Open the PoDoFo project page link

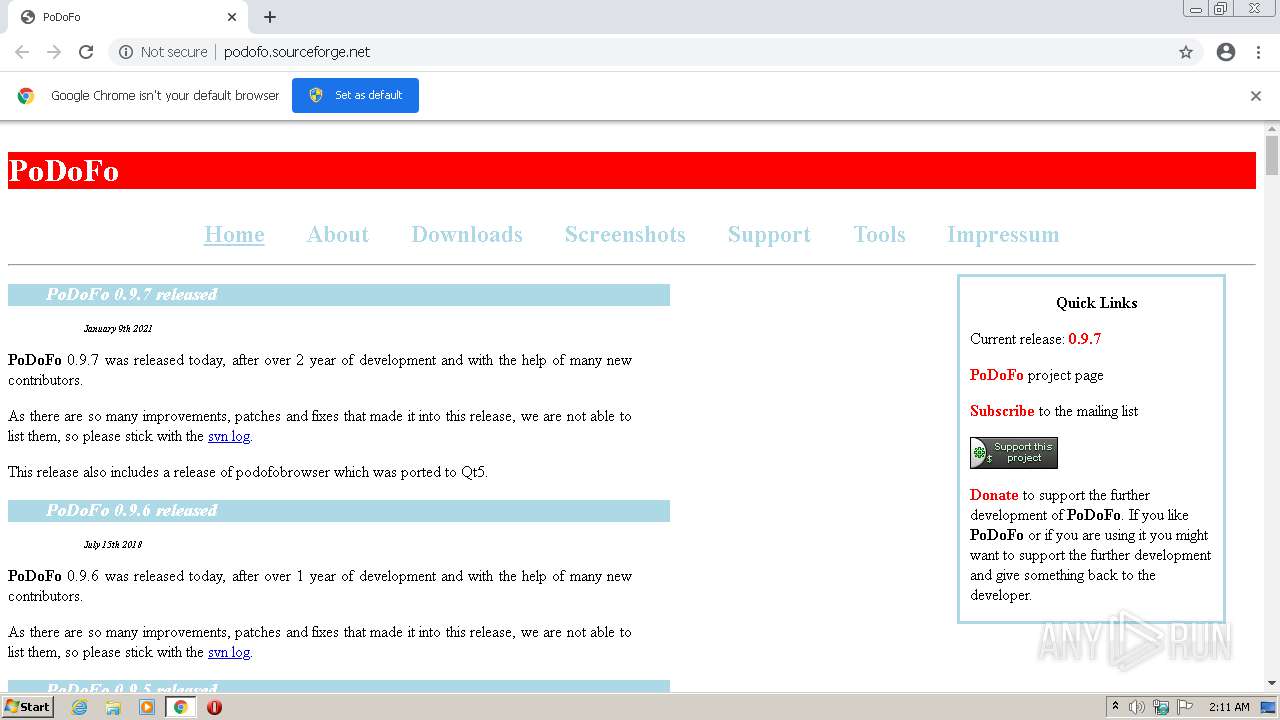coord(996,375)
